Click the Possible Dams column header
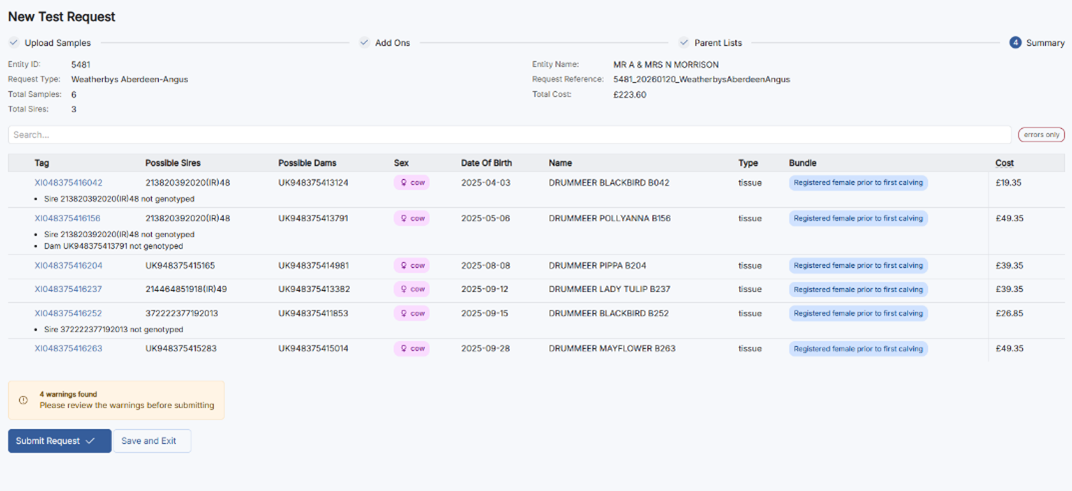The width and height of the screenshot is (1072, 491). point(307,163)
